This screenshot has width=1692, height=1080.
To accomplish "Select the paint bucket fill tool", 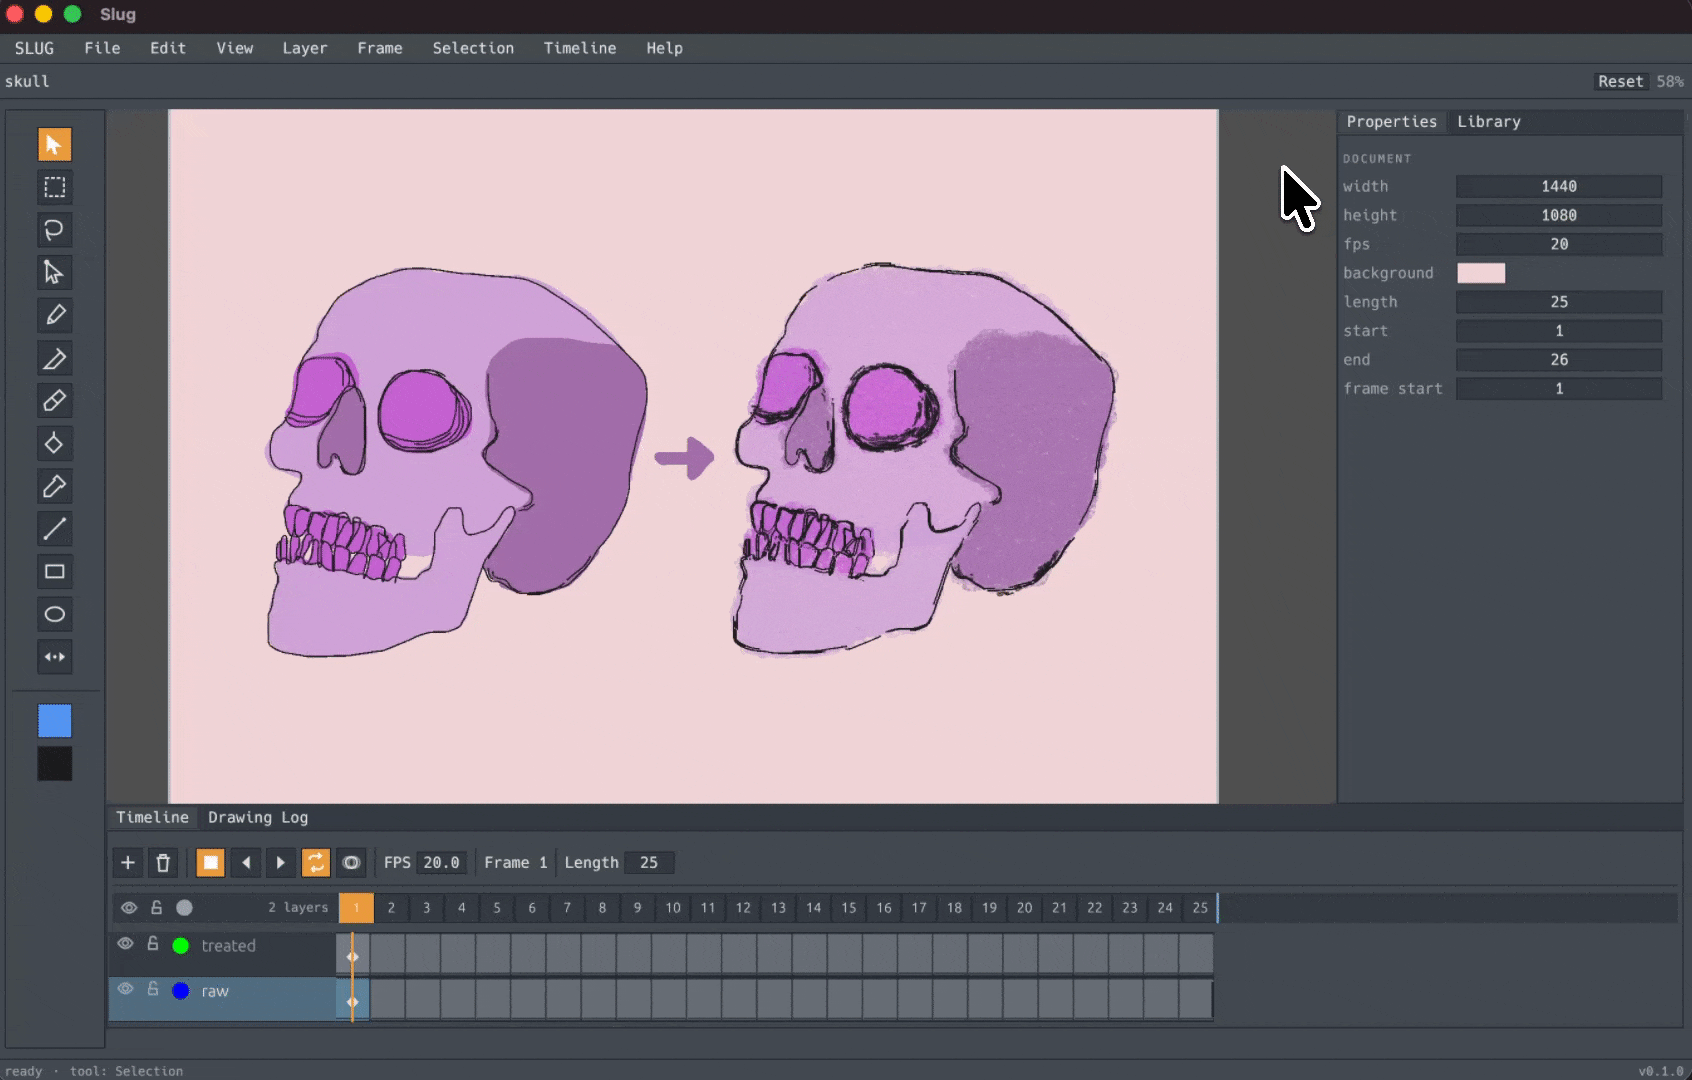I will [55, 444].
